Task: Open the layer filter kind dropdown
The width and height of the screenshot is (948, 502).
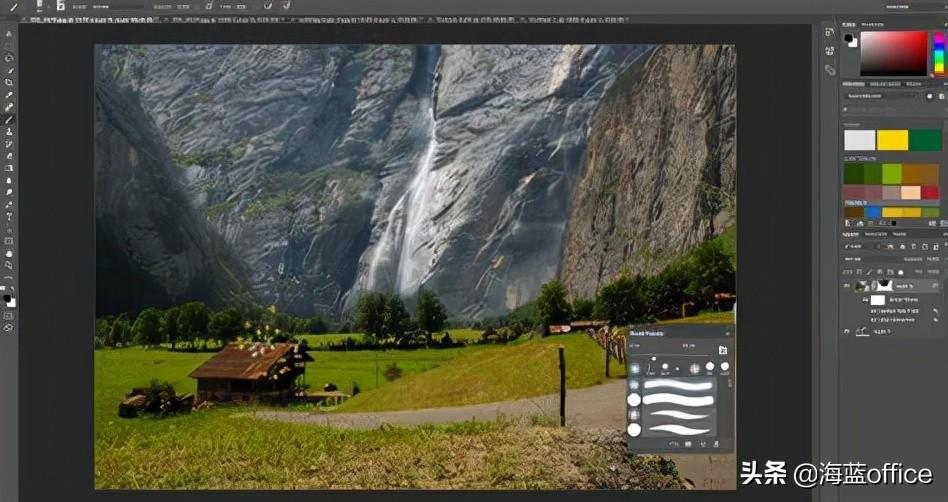Action: [861, 247]
